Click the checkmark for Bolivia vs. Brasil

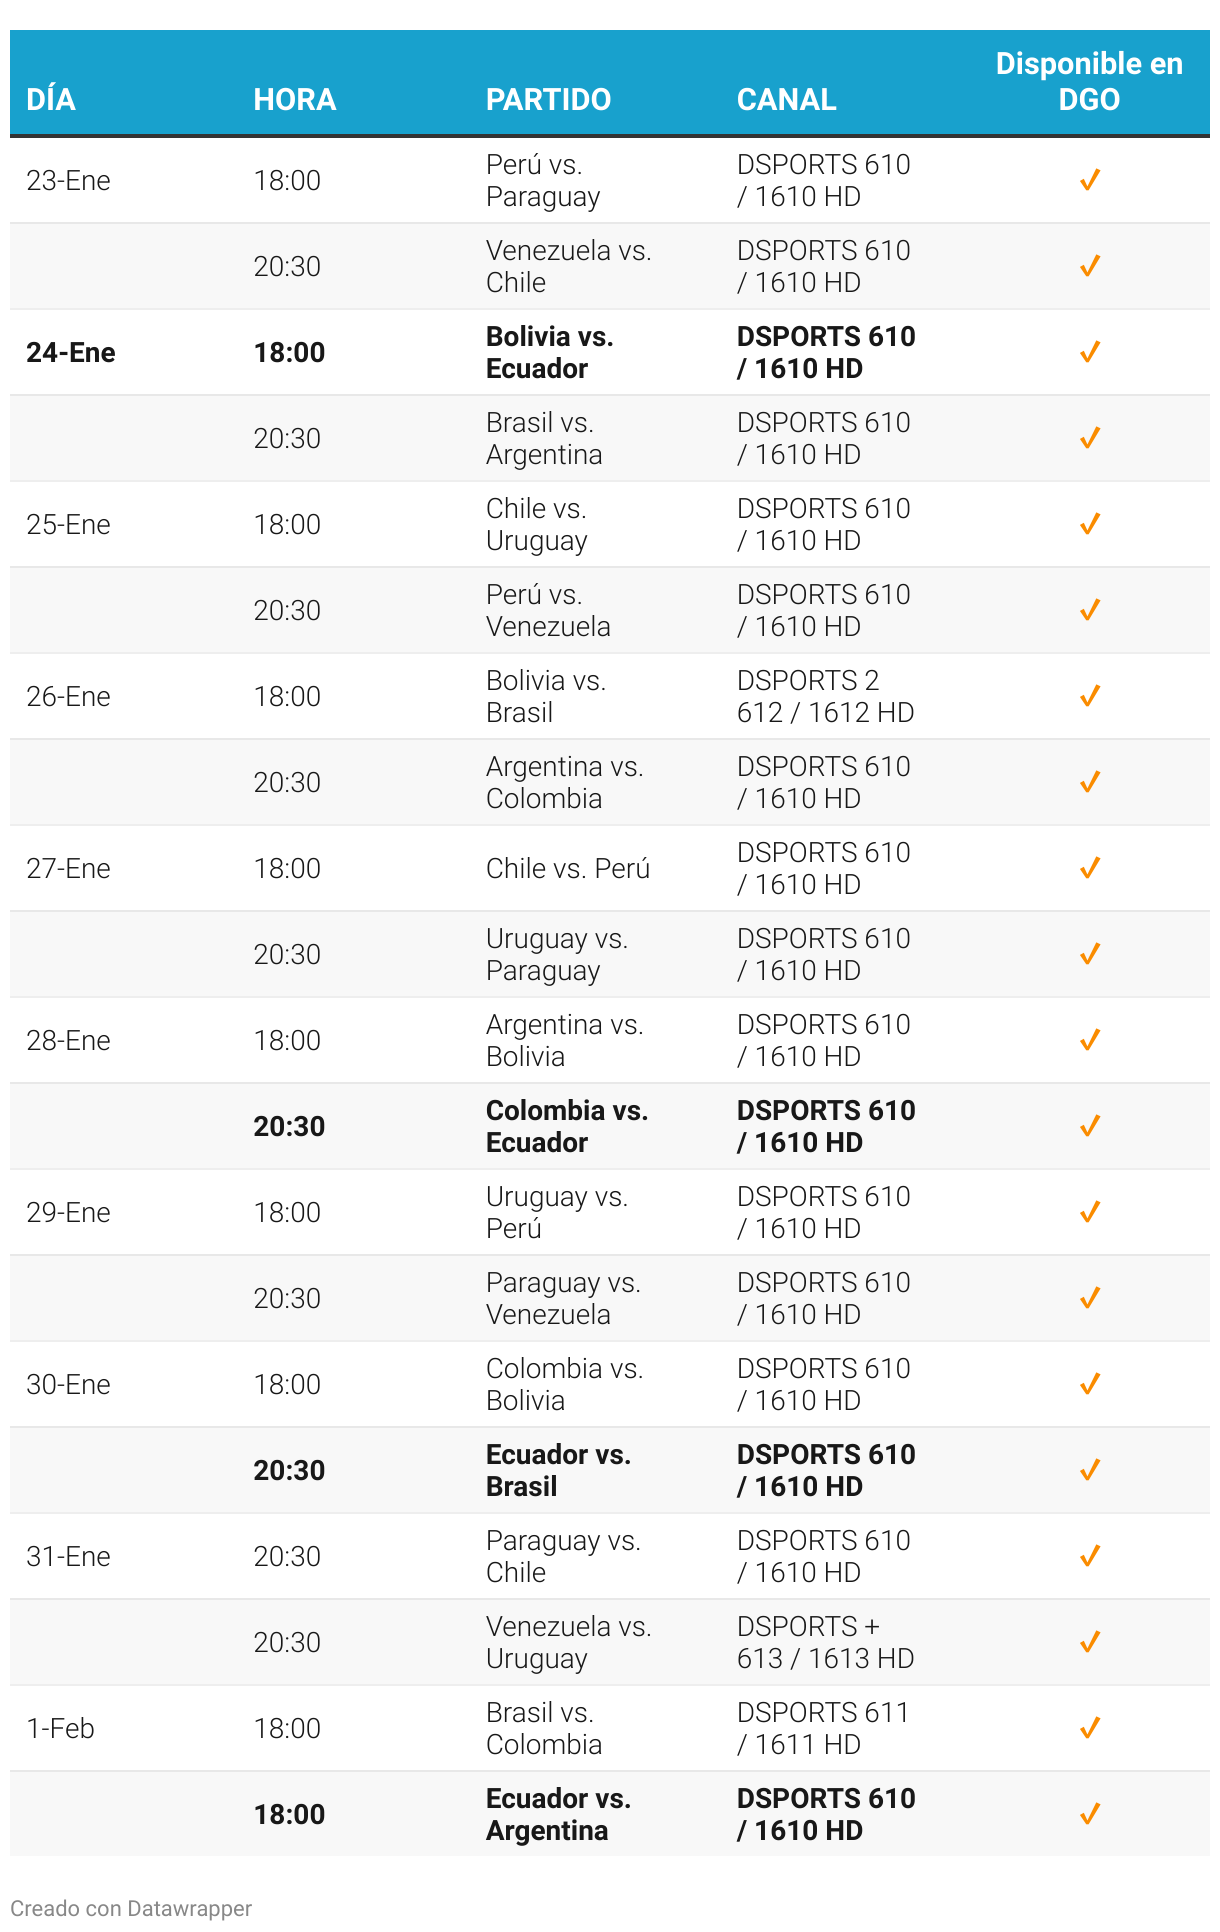(x=1089, y=696)
